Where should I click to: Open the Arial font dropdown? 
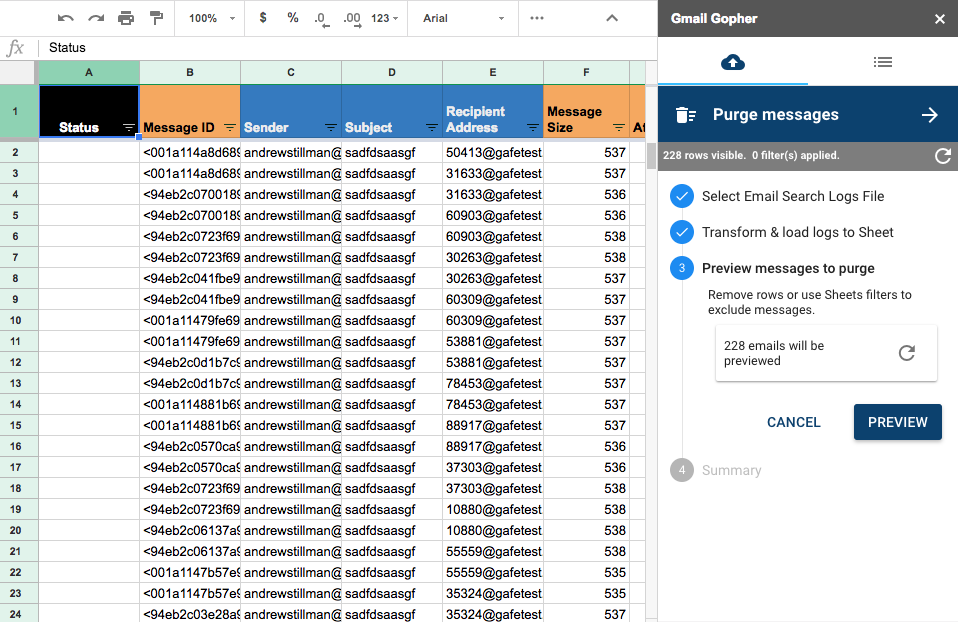pyautogui.click(x=462, y=18)
